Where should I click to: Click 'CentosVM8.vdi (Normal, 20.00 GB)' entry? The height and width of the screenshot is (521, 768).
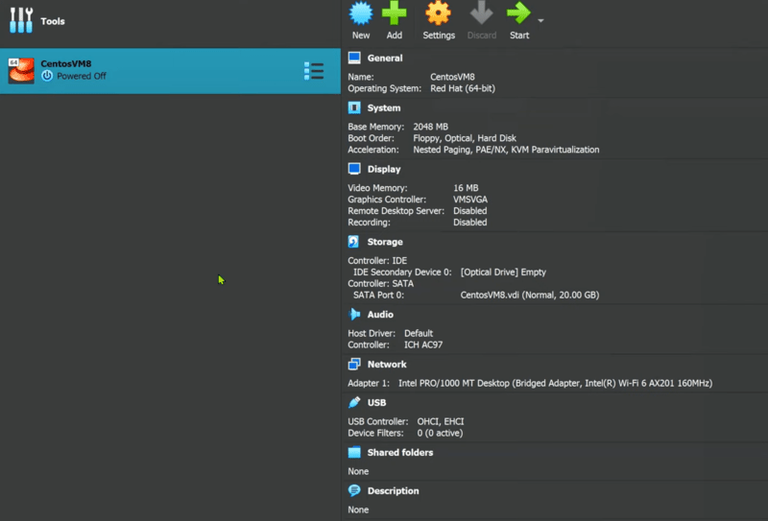pyautogui.click(x=529, y=295)
